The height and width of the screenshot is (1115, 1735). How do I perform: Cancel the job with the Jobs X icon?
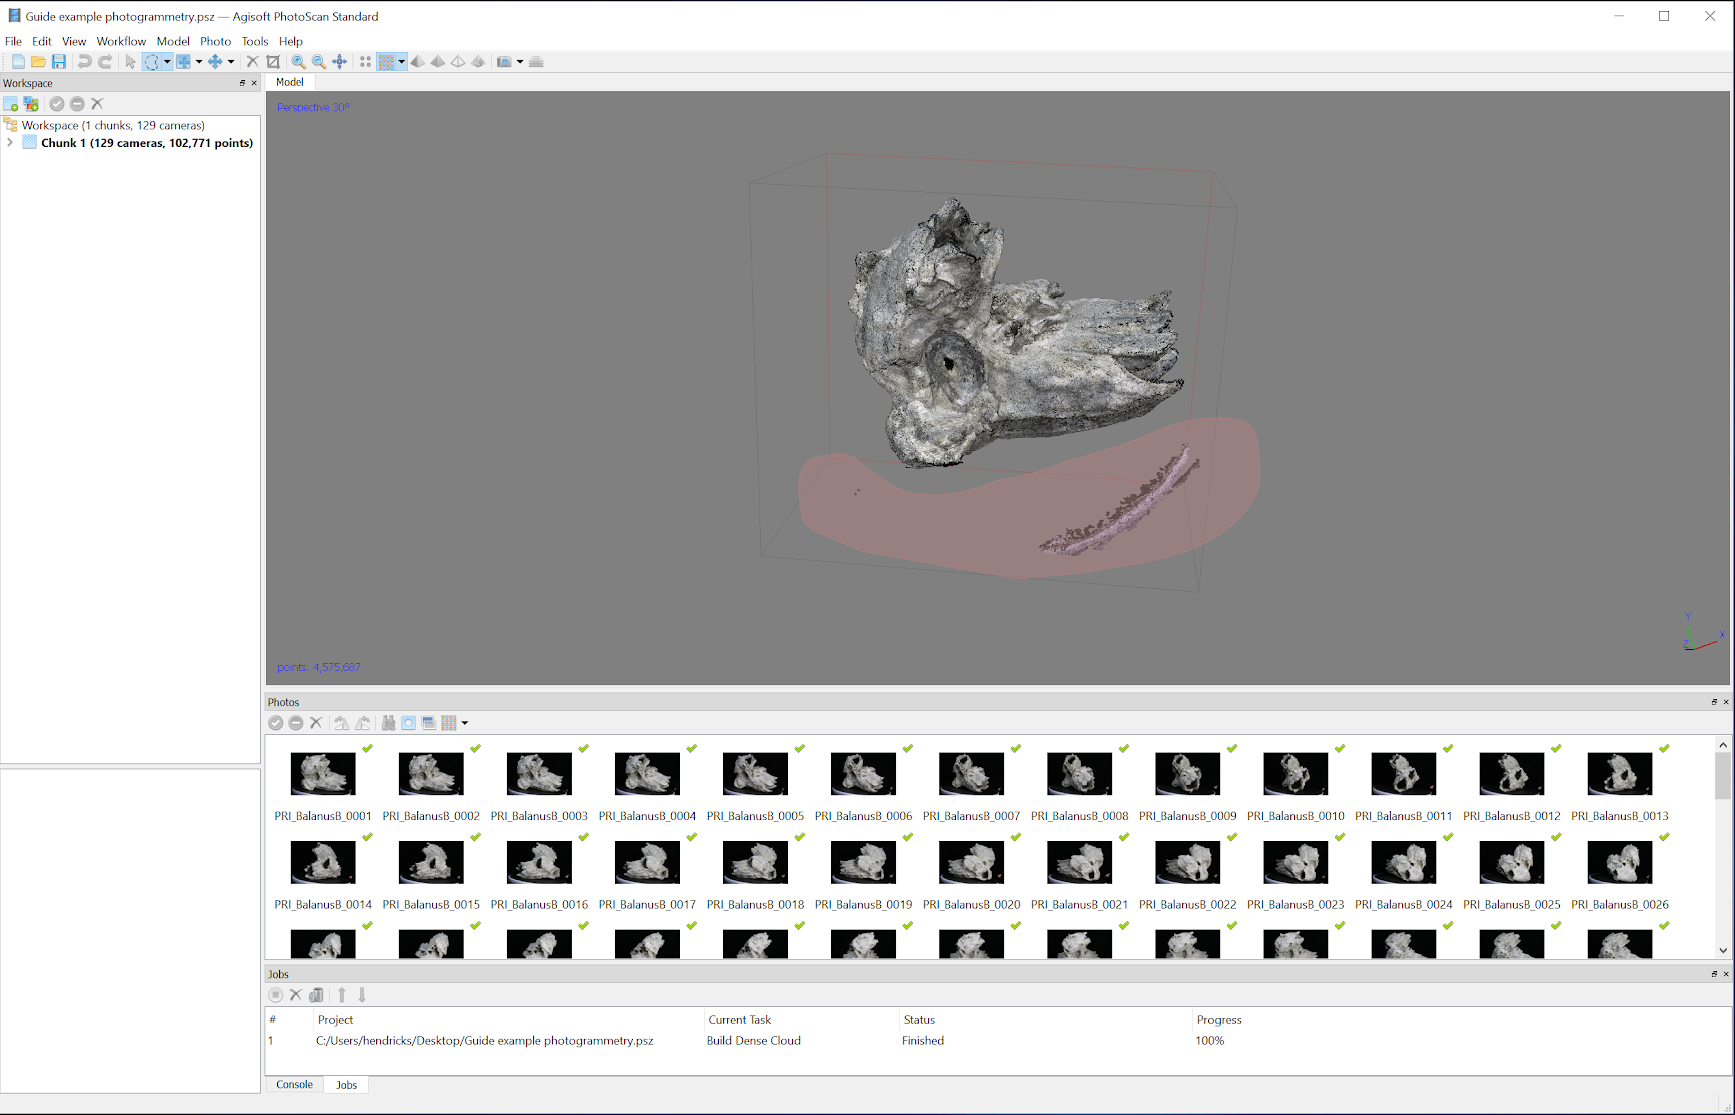click(296, 995)
